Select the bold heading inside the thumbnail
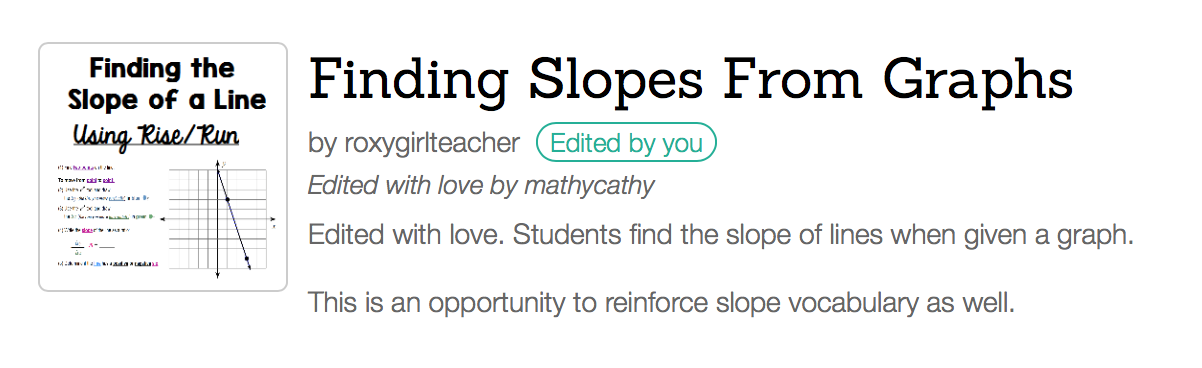 (x=166, y=85)
